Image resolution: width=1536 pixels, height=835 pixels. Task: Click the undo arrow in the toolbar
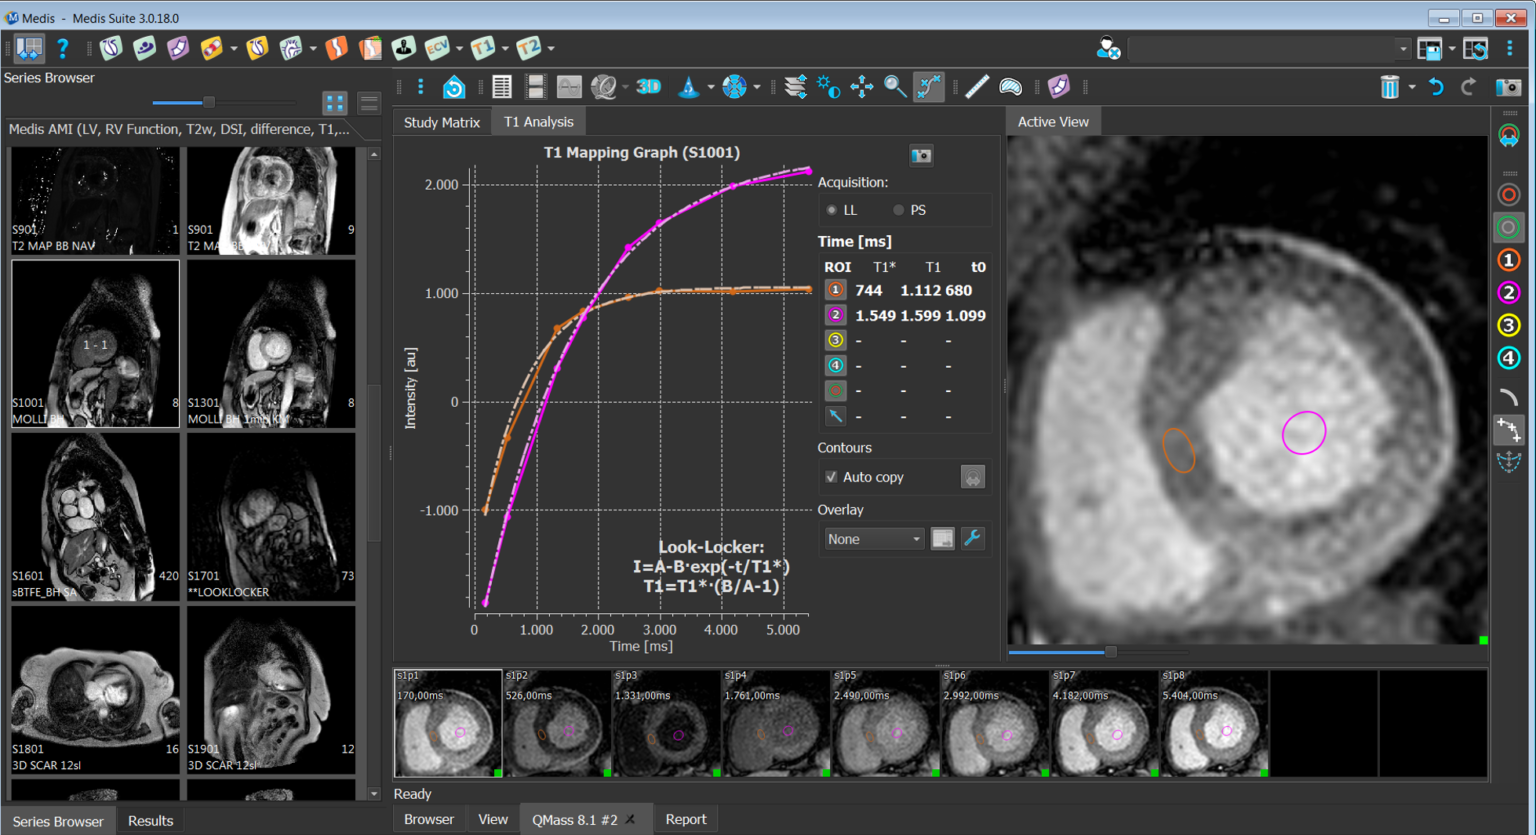click(x=1436, y=87)
